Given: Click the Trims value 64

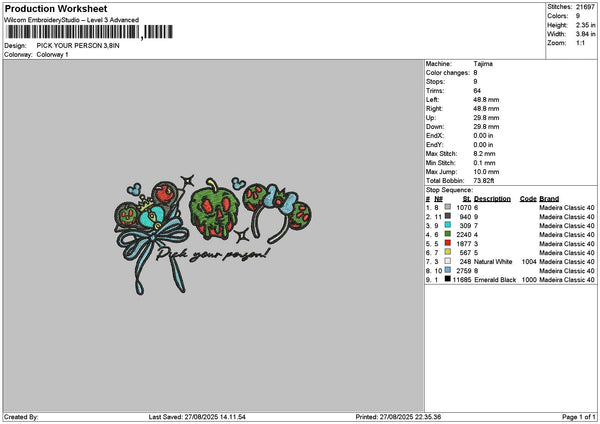Looking at the screenshot, I should [x=477, y=91].
